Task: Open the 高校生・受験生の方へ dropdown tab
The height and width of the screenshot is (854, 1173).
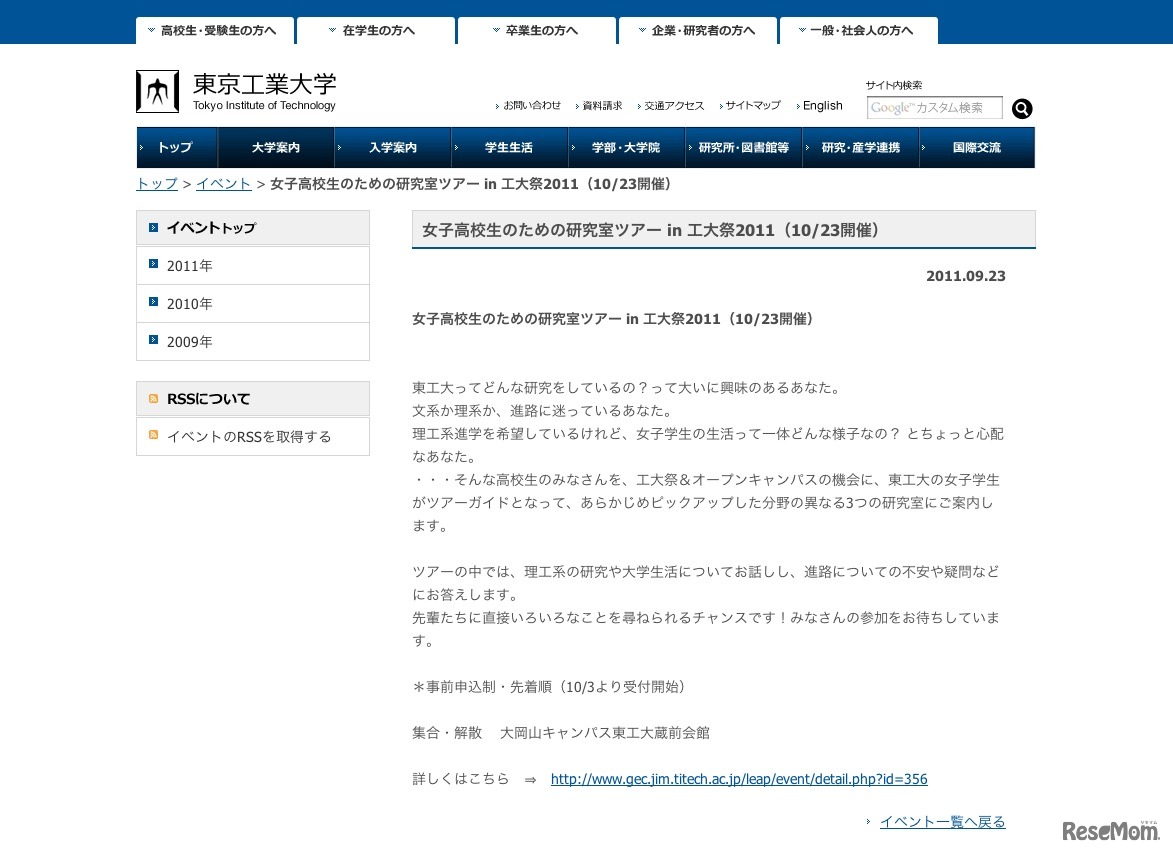Action: [215, 31]
